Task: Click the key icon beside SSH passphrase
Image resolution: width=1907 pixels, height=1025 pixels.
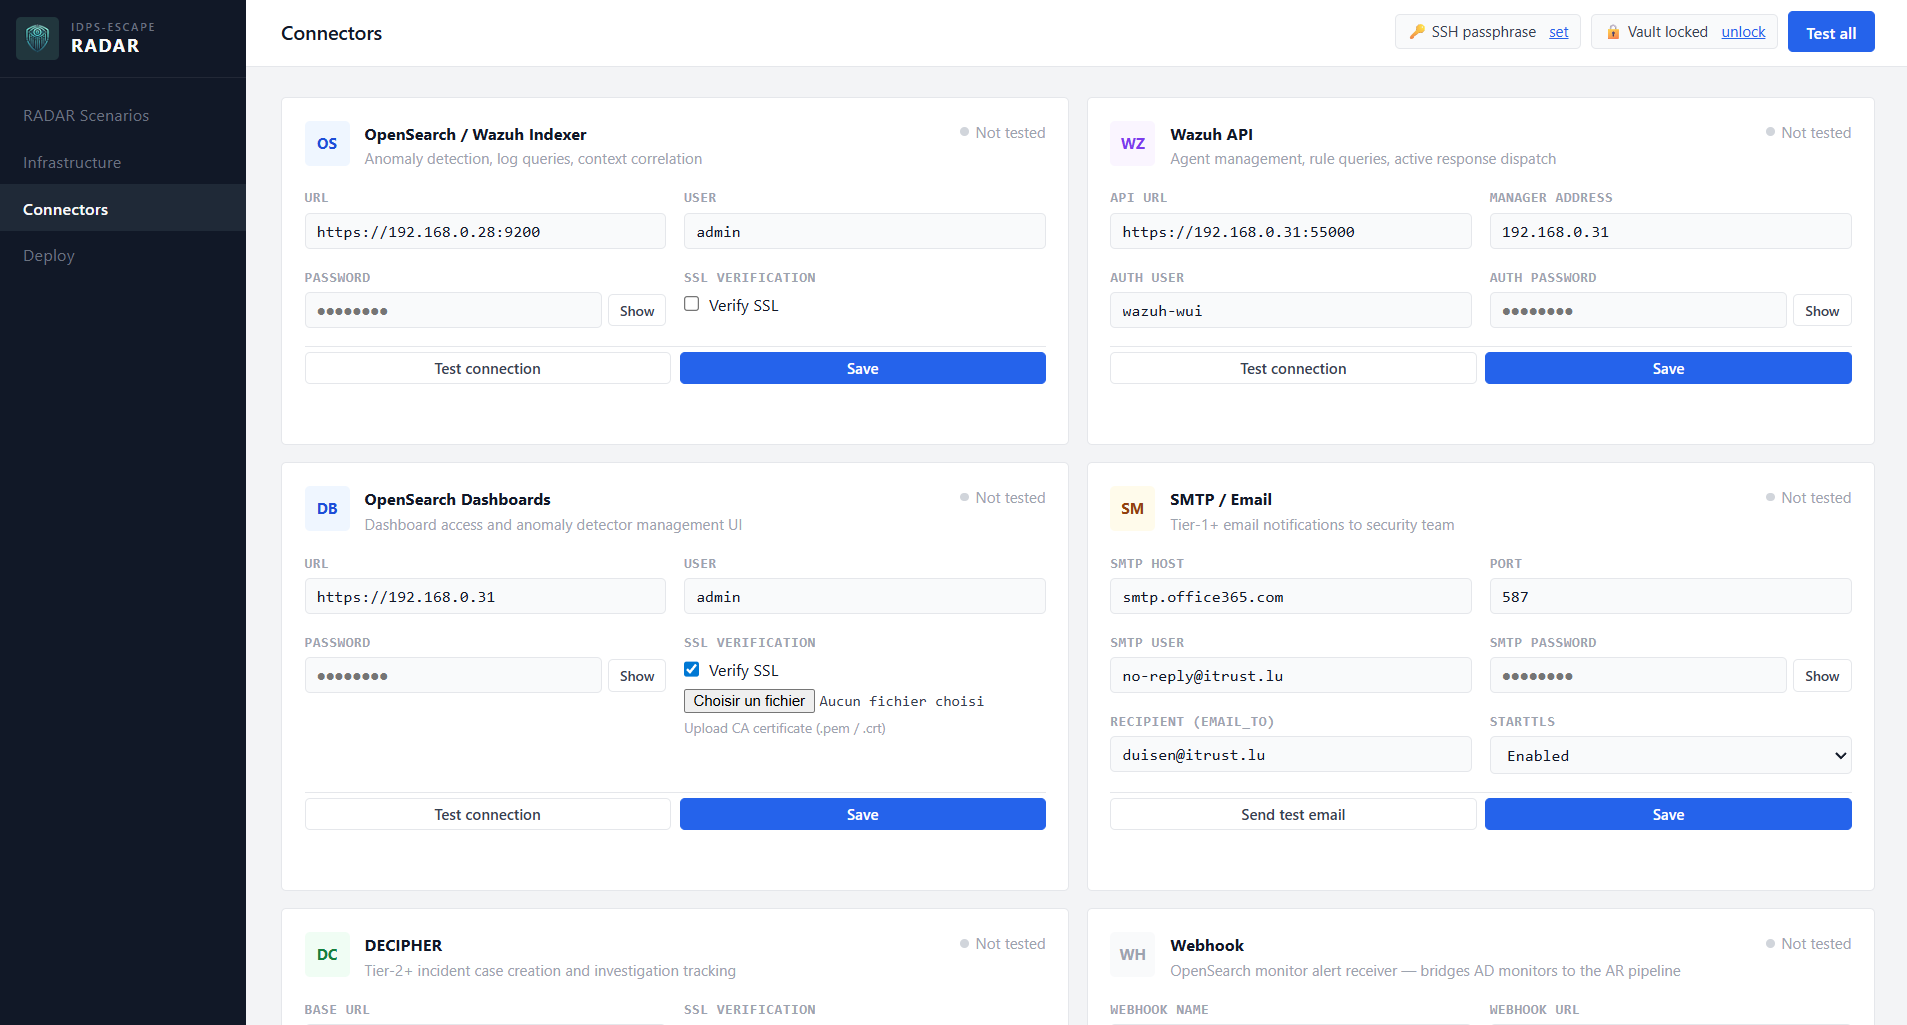Action: [1417, 32]
